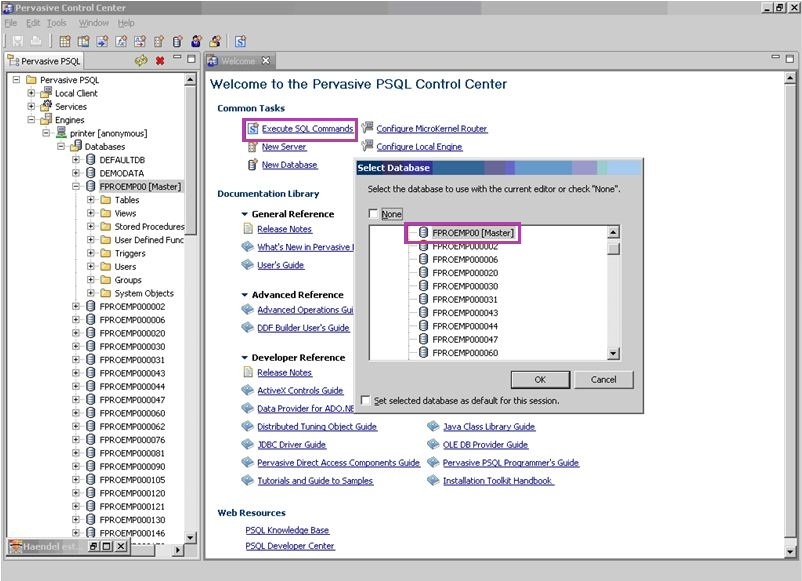The height and width of the screenshot is (581, 802).
Task: Click the New SQL Document toolbar icon
Action: [240, 41]
